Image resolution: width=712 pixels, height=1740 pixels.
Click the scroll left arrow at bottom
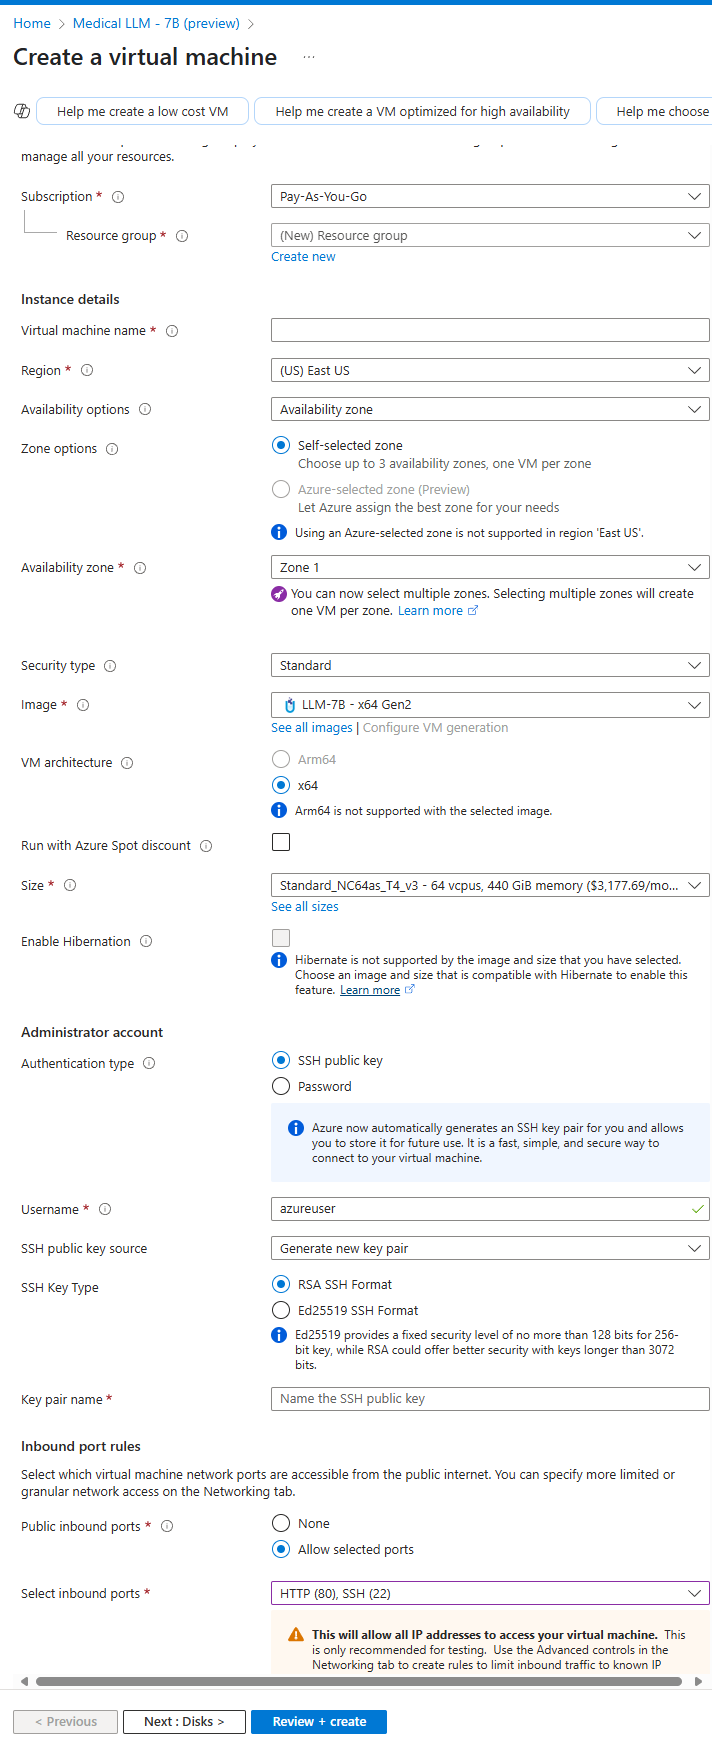click(24, 1681)
